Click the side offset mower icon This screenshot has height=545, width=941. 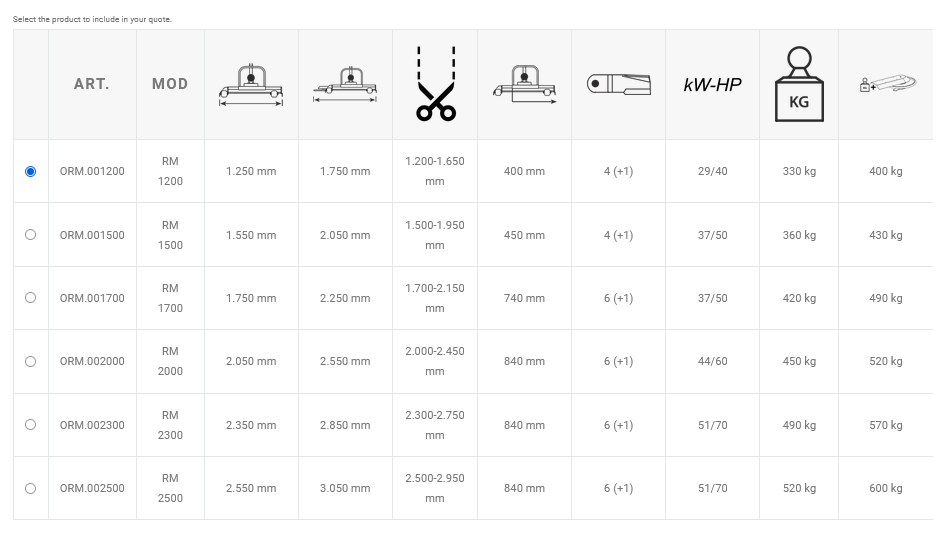pos(525,85)
